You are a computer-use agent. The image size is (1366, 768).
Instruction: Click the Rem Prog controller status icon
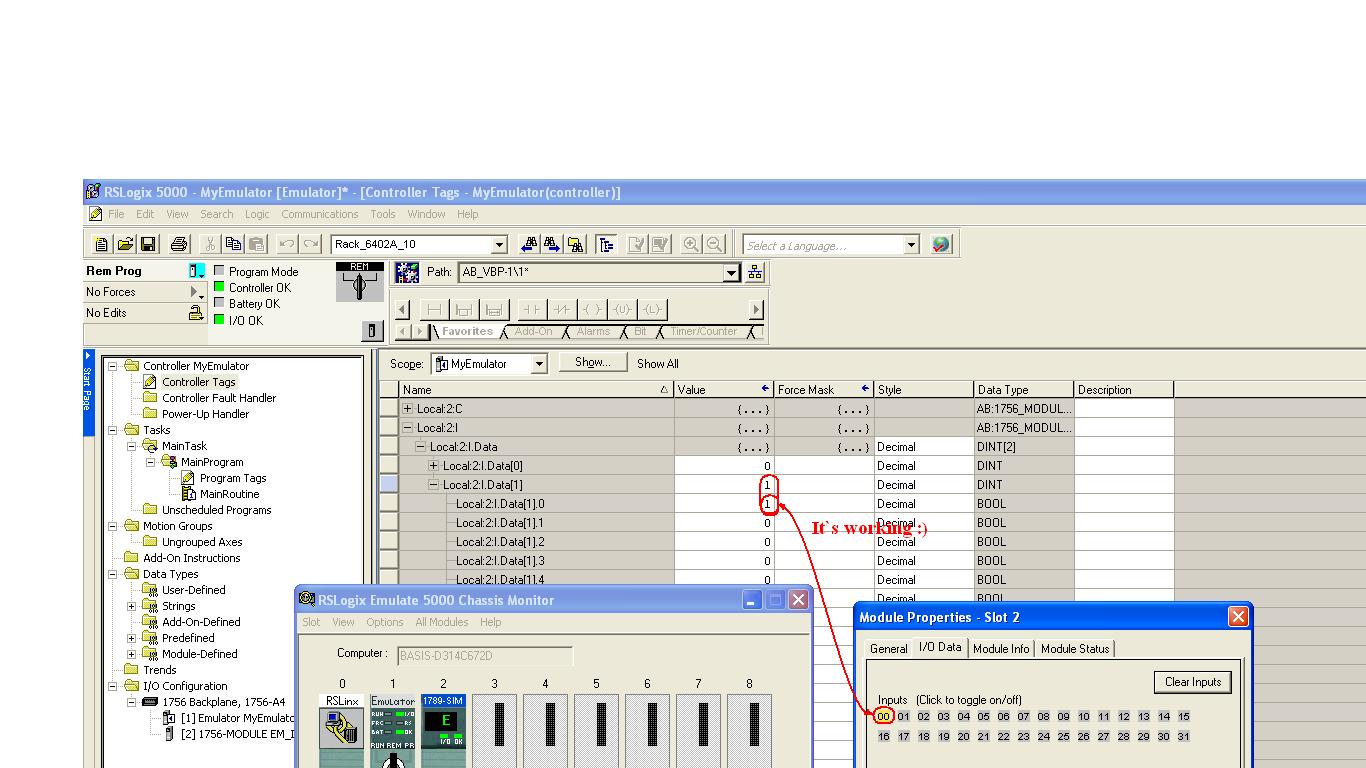pyautogui.click(x=197, y=271)
